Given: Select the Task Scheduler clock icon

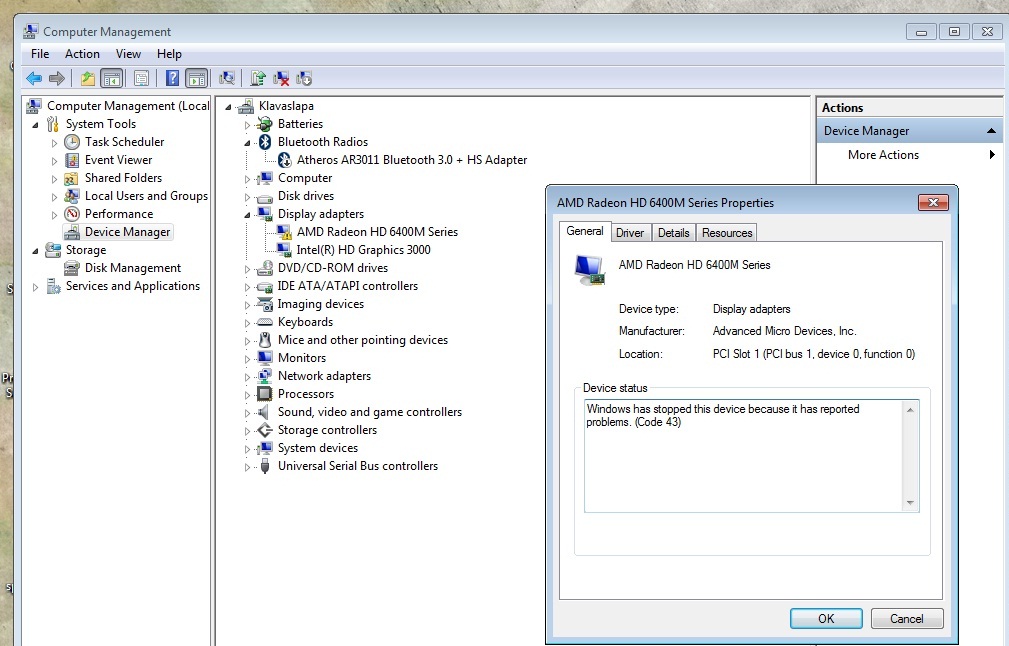Looking at the screenshot, I should coord(72,142).
